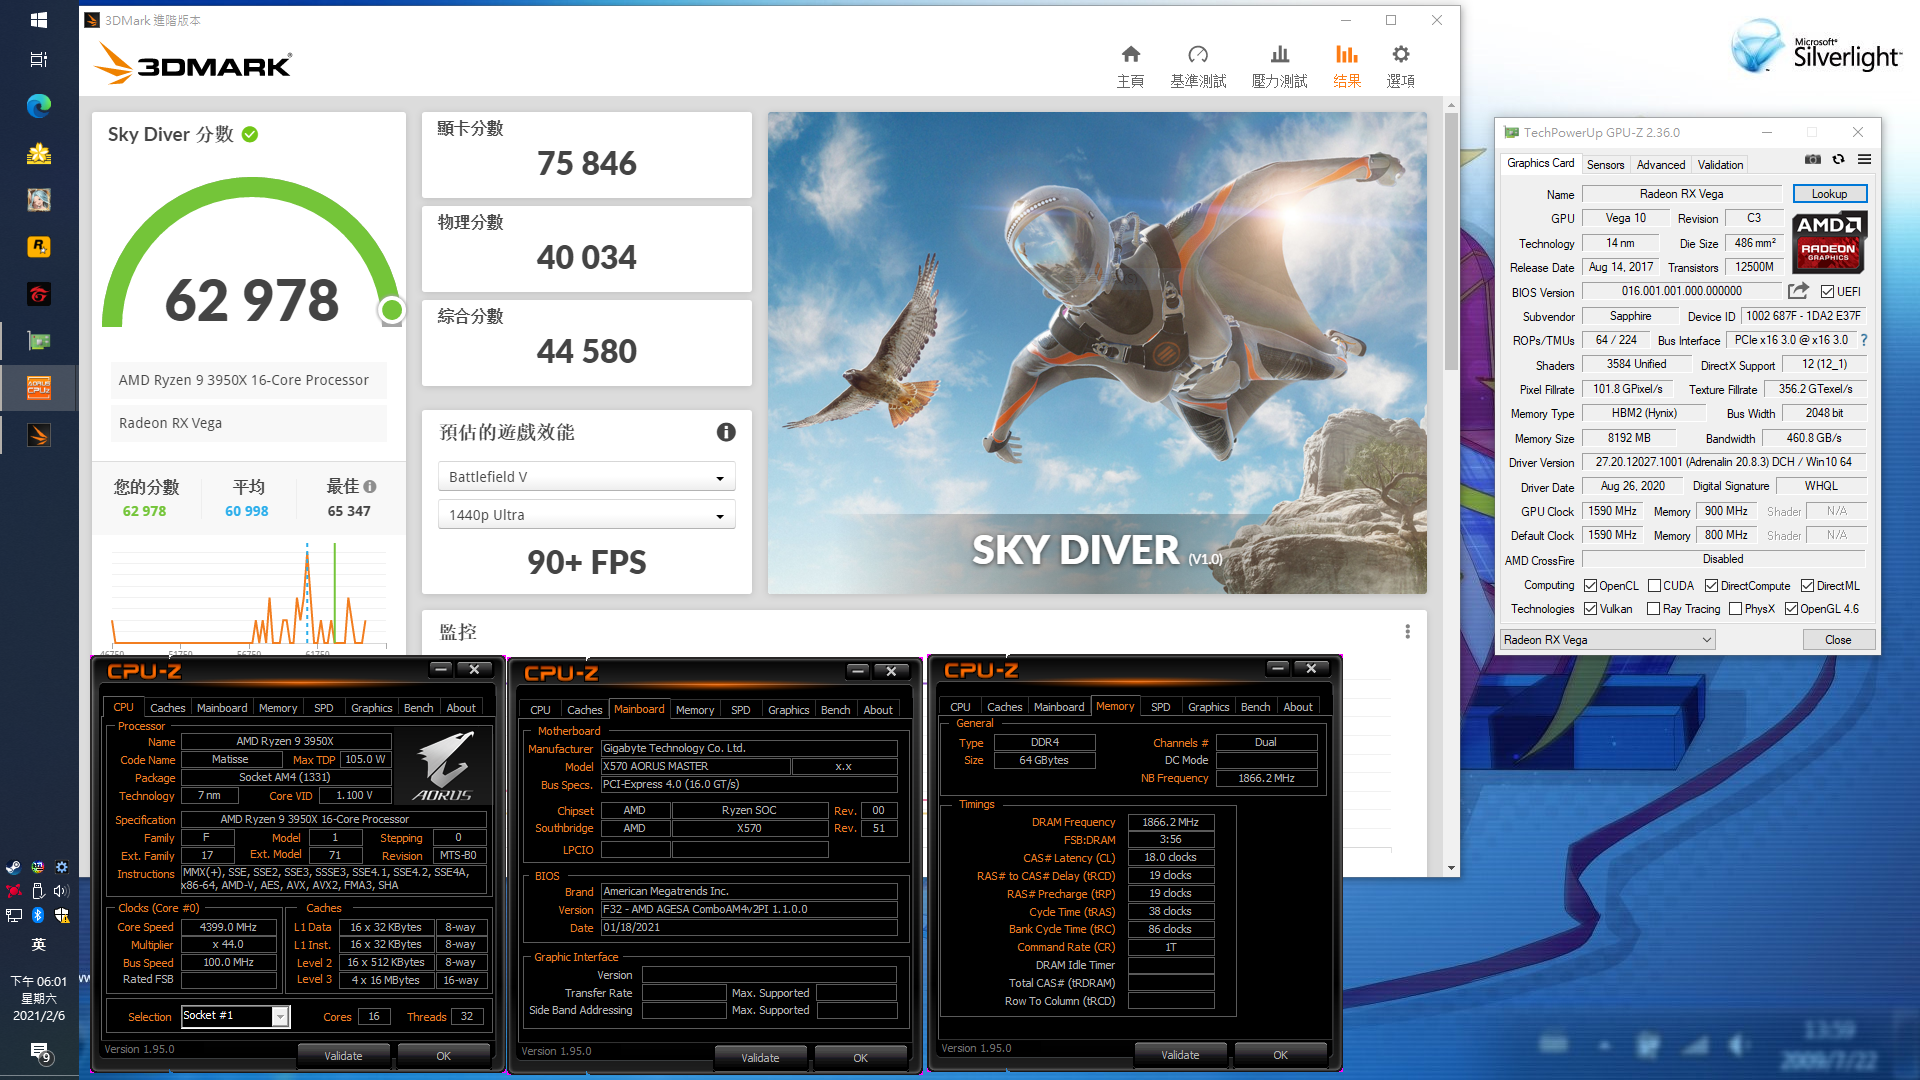Click OK in Memory CPU-Z window
This screenshot has width=1920, height=1080.
(1280, 1055)
